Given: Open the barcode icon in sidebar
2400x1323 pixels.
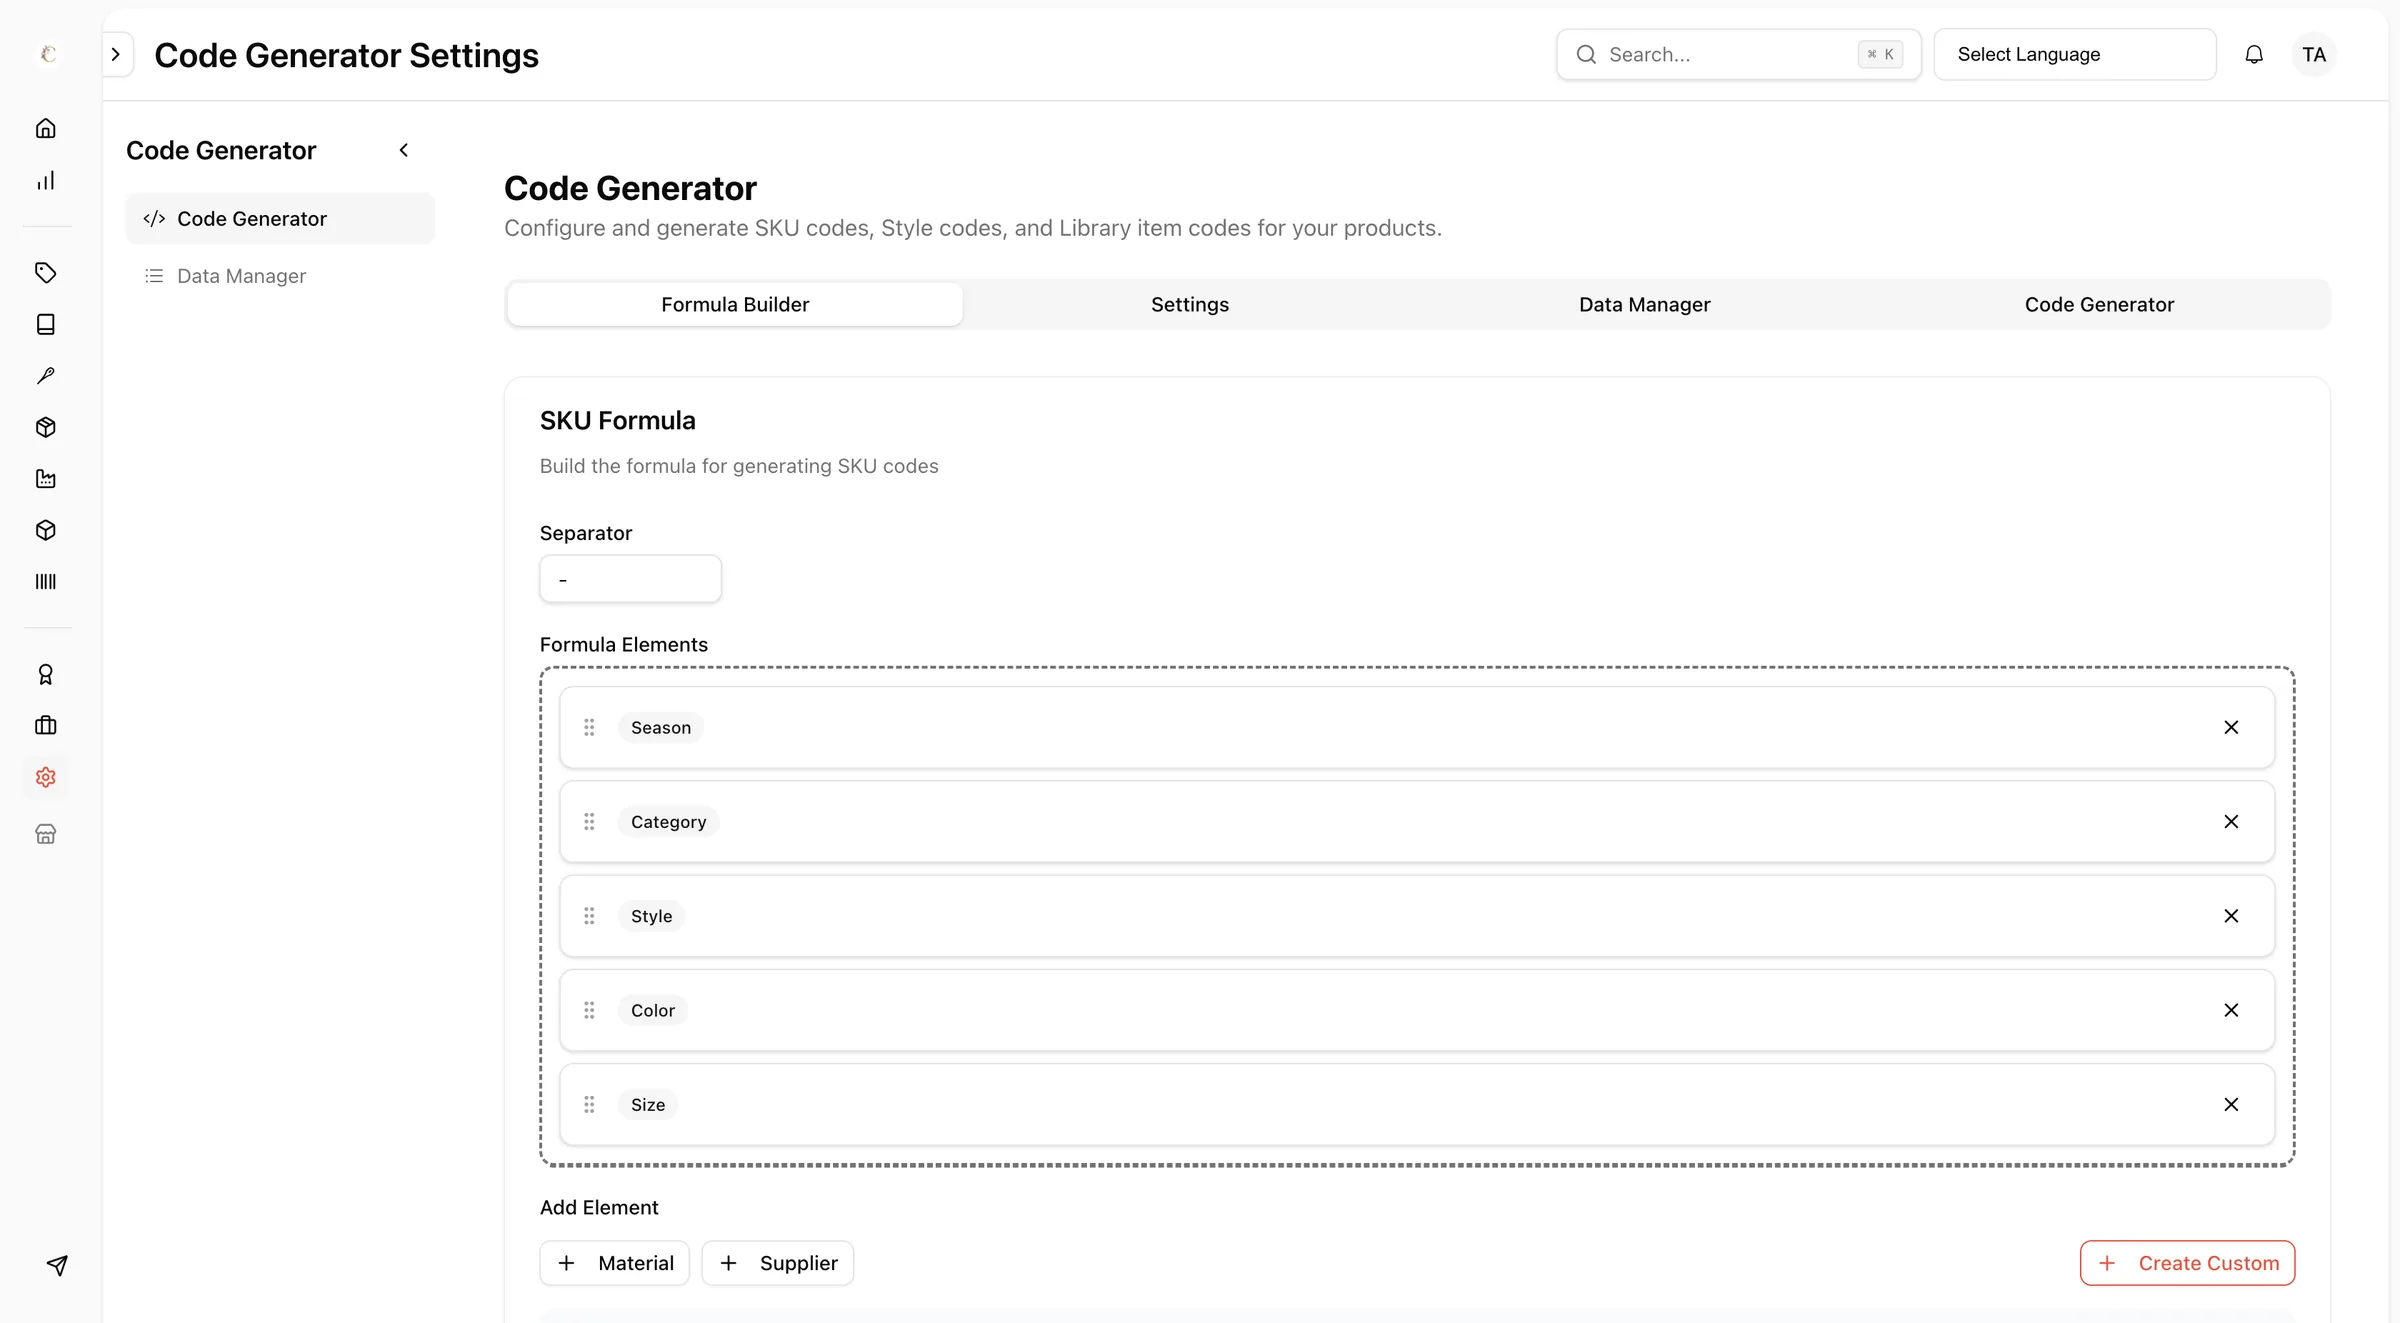Looking at the screenshot, I should point(46,581).
